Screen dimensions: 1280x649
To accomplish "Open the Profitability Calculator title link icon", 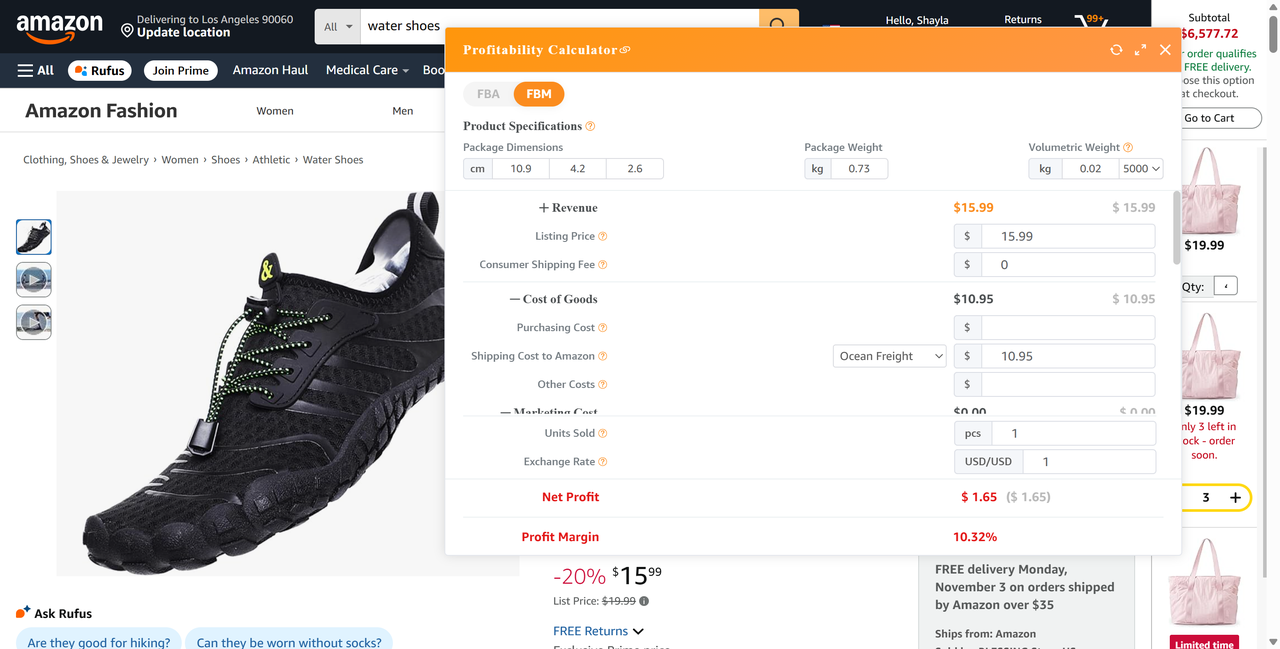I will pos(625,50).
